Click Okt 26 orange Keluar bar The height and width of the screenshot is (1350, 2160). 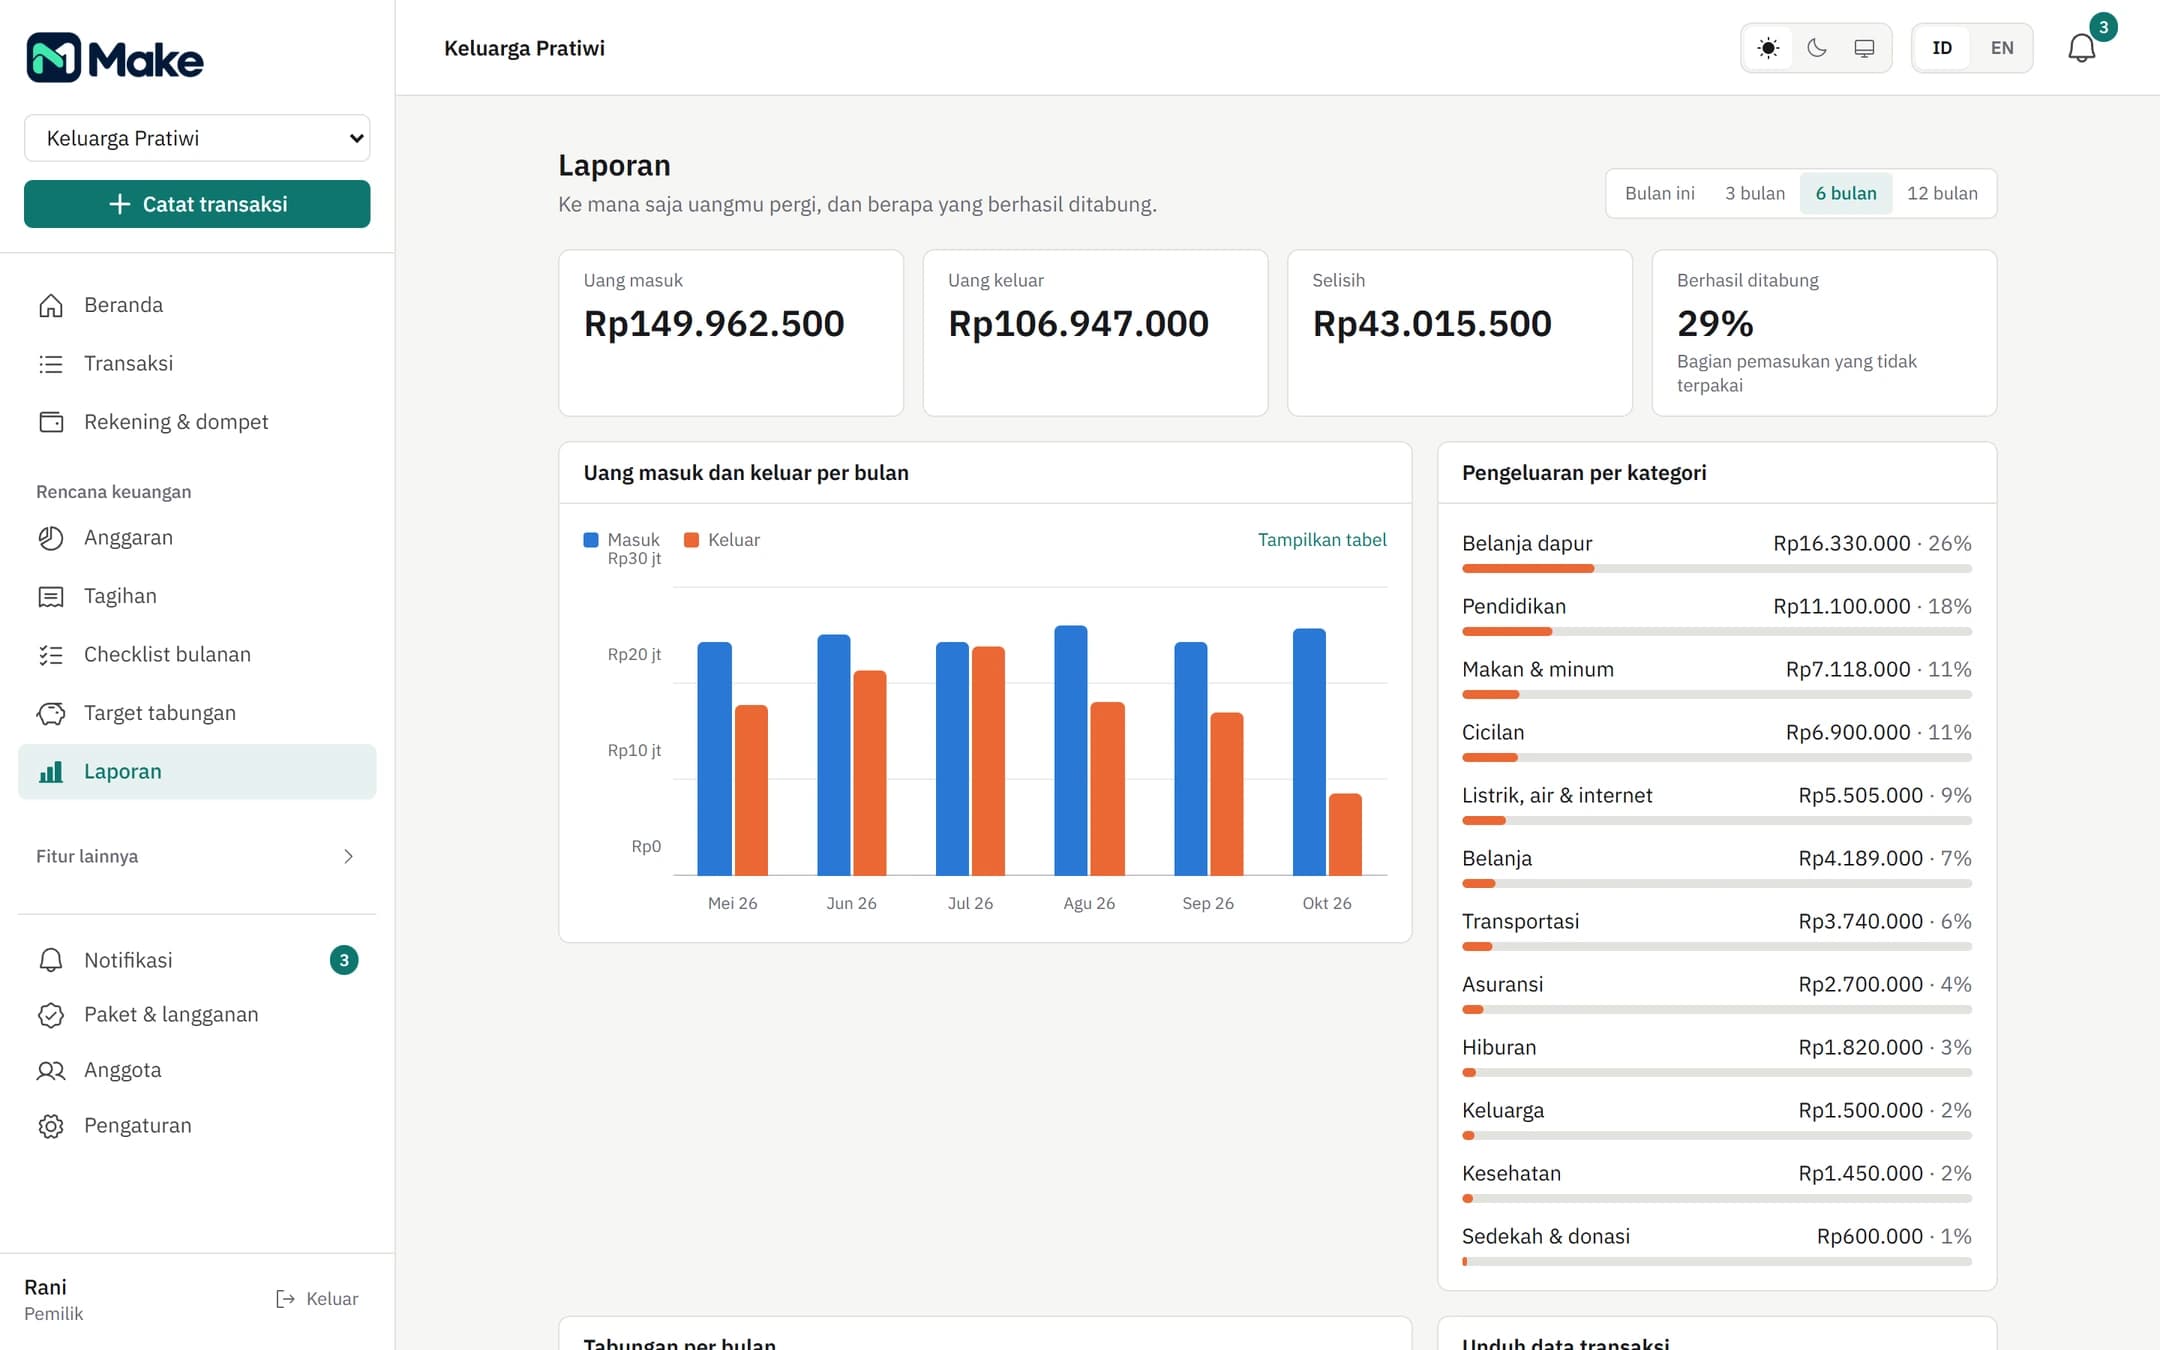click(x=1345, y=835)
